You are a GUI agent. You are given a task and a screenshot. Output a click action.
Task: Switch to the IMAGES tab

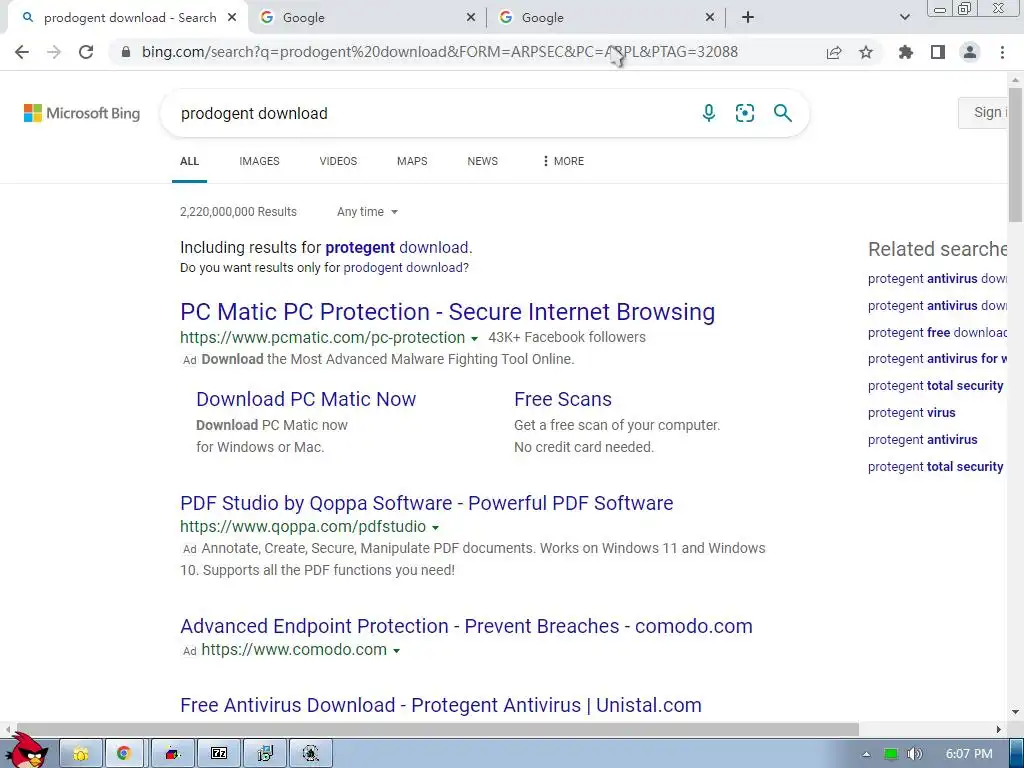(x=259, y=161)
